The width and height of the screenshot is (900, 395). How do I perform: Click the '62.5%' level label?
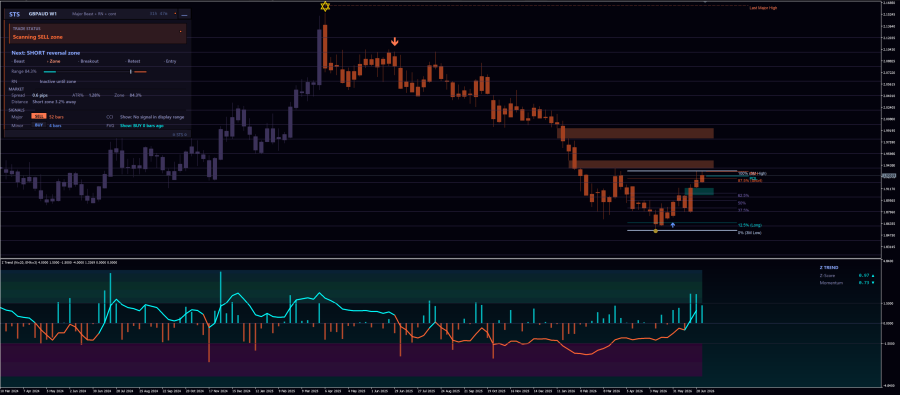(743, 195)
